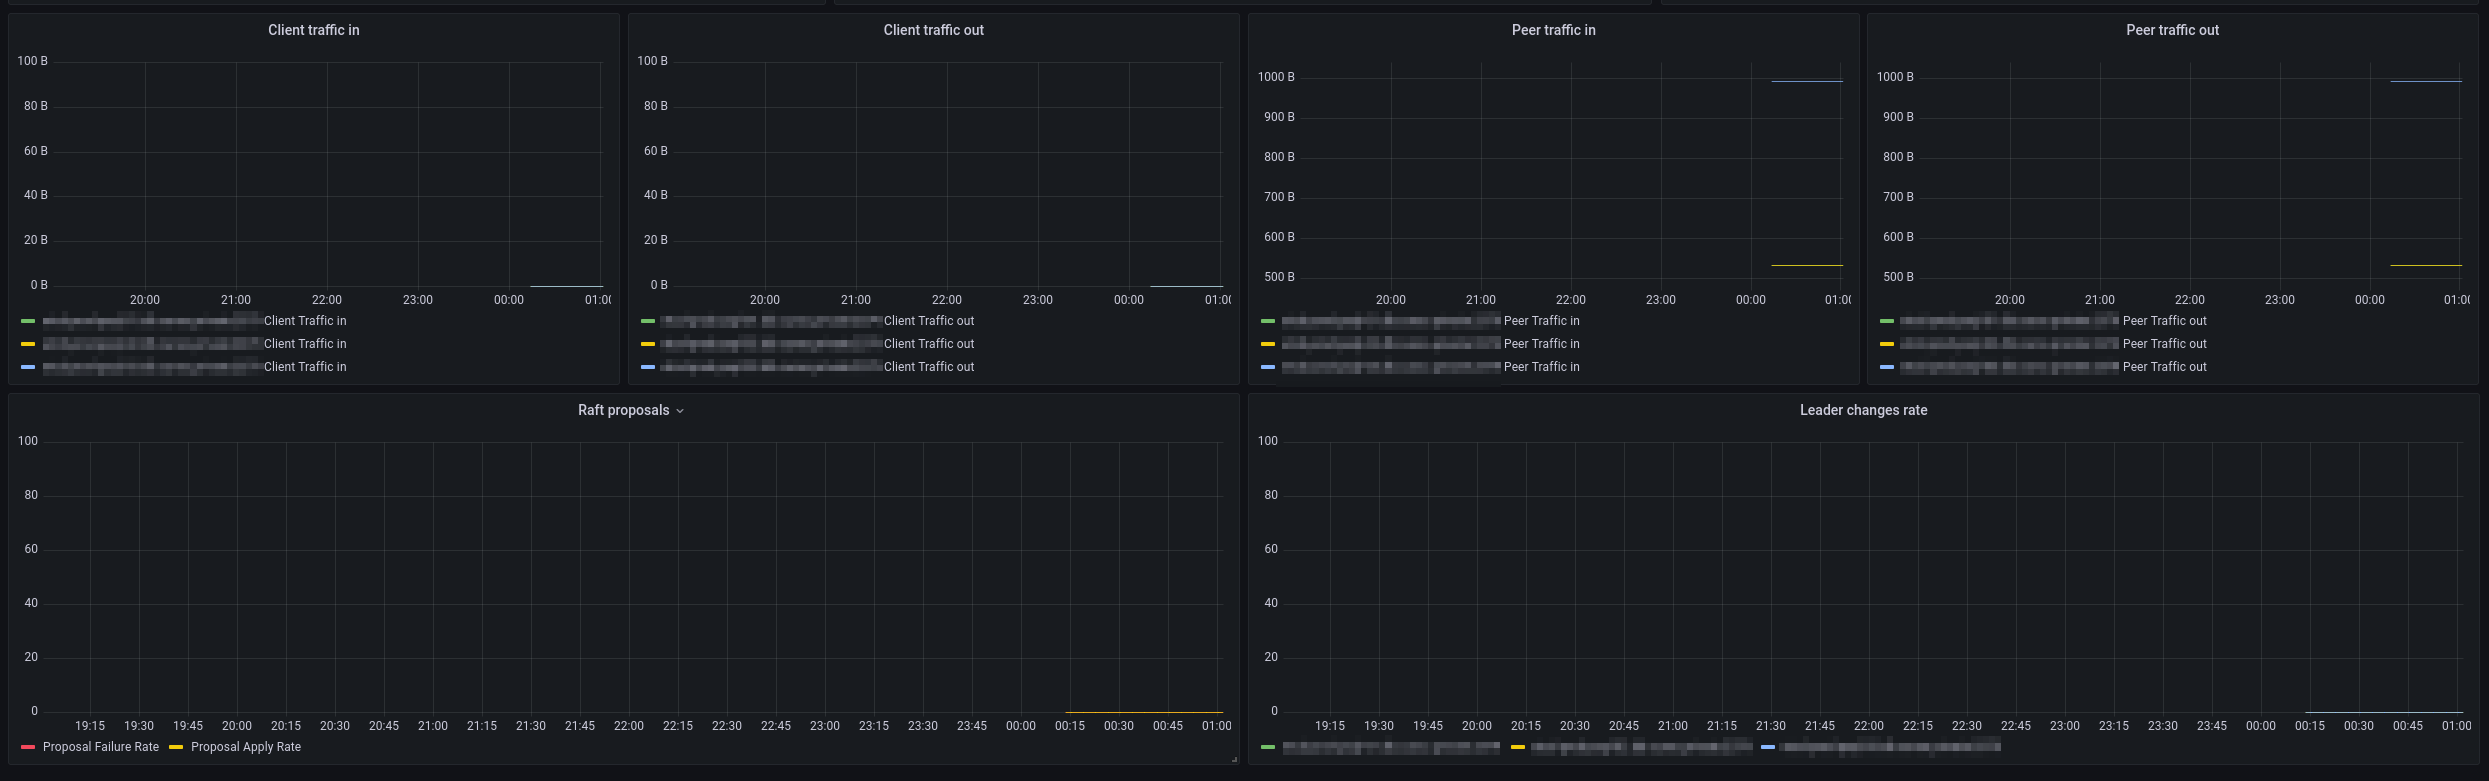Click yellow color swatch for Proposal Apply Rate

pos(176,747)
